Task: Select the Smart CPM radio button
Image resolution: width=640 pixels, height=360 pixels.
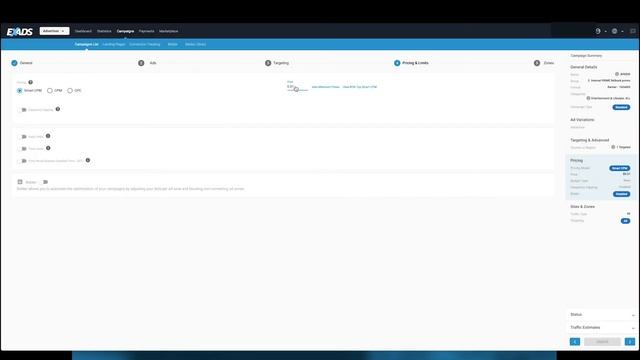Action: click(x=20, y=91)
